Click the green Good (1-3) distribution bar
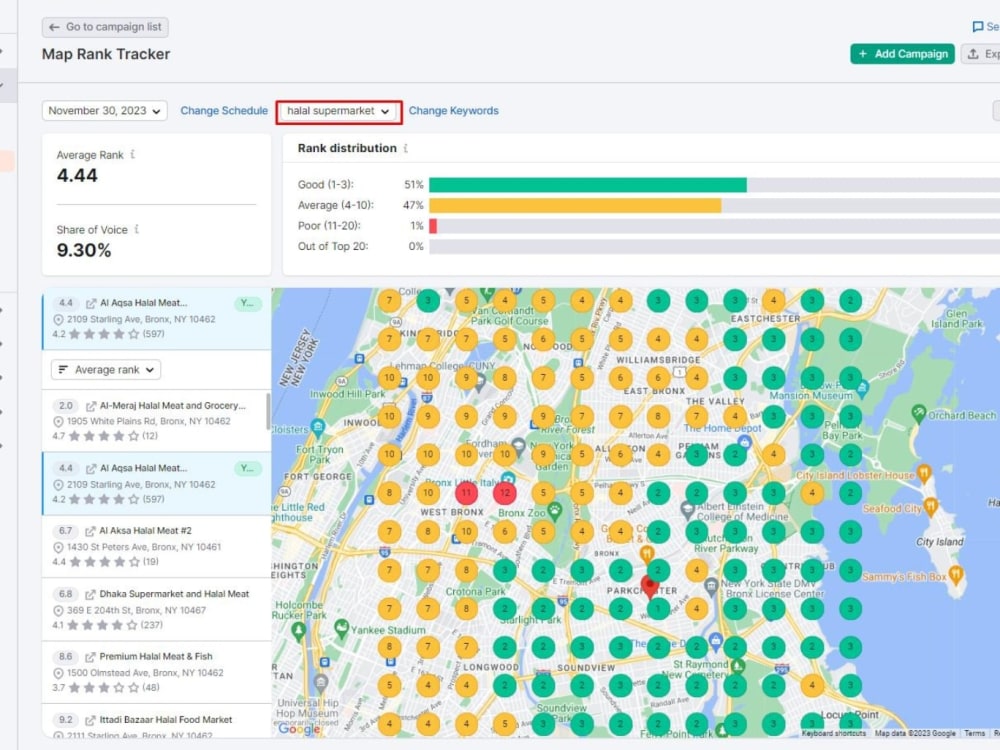This screenshot has width=1000, height=750. (x=587, y=185)
